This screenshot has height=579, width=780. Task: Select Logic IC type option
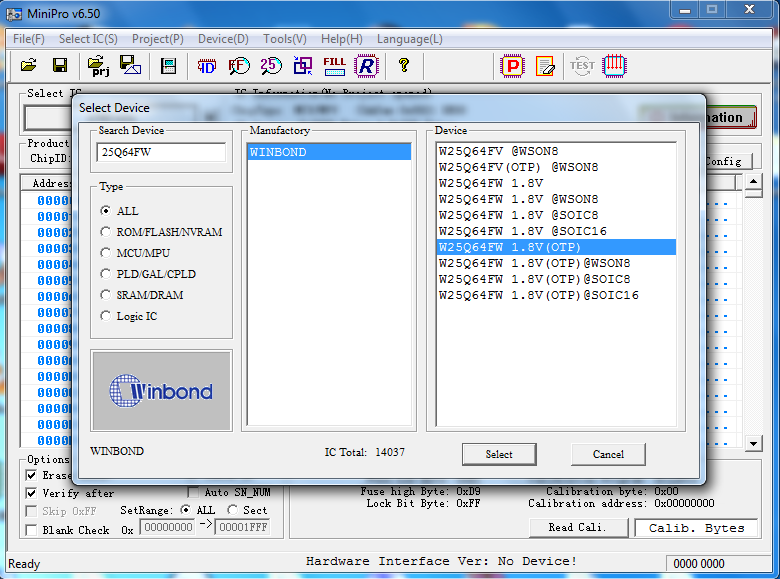pos(105,316)
